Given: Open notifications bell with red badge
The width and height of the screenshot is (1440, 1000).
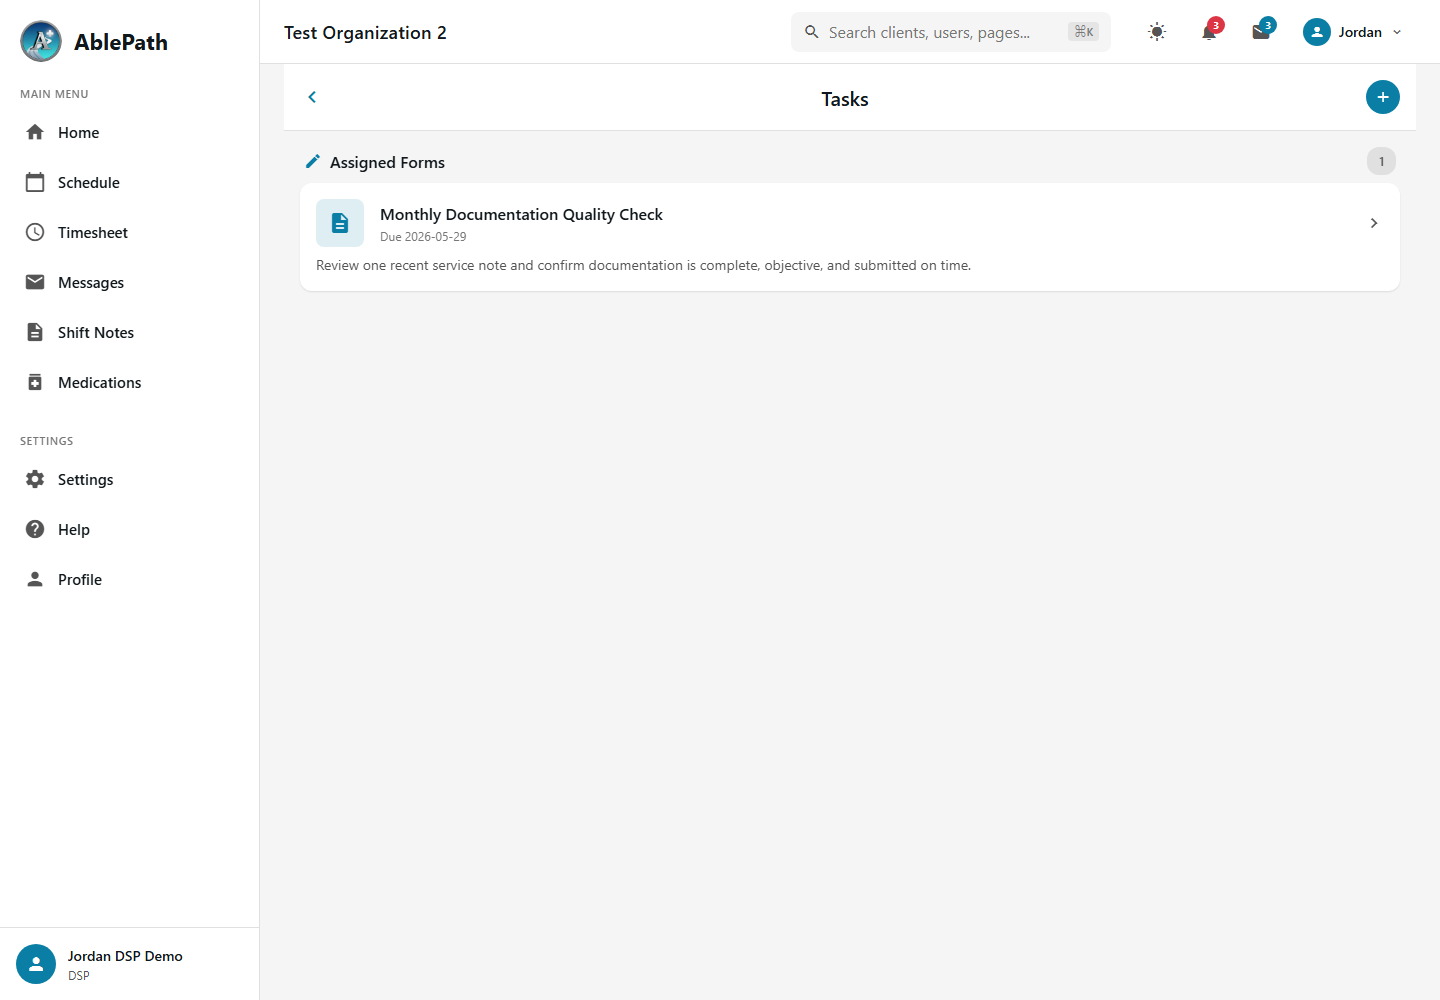Looking at the screenshot, I should pyautogui.click(x=1210, y=31).
